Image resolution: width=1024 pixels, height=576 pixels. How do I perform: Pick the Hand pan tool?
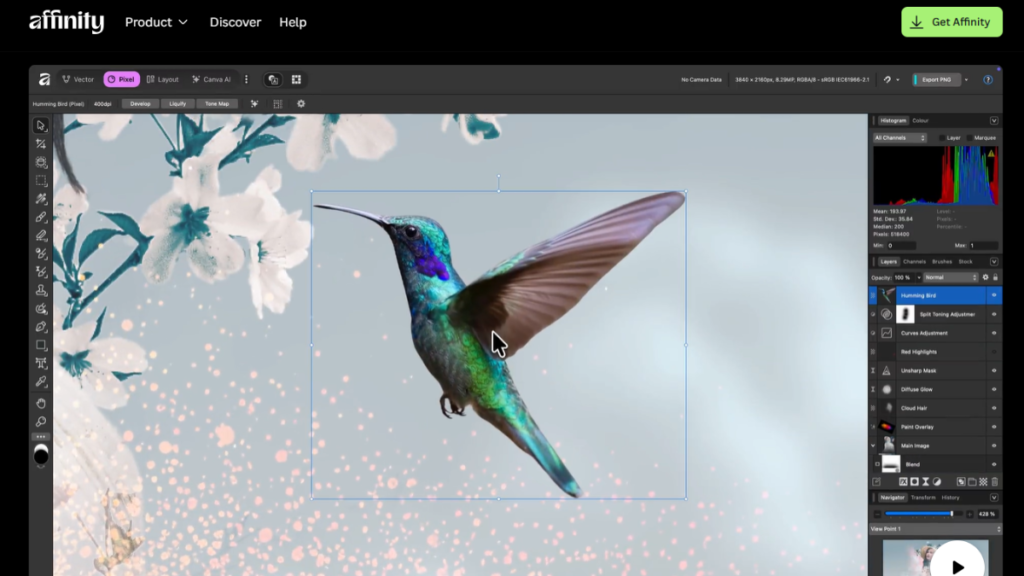[41, 402]
